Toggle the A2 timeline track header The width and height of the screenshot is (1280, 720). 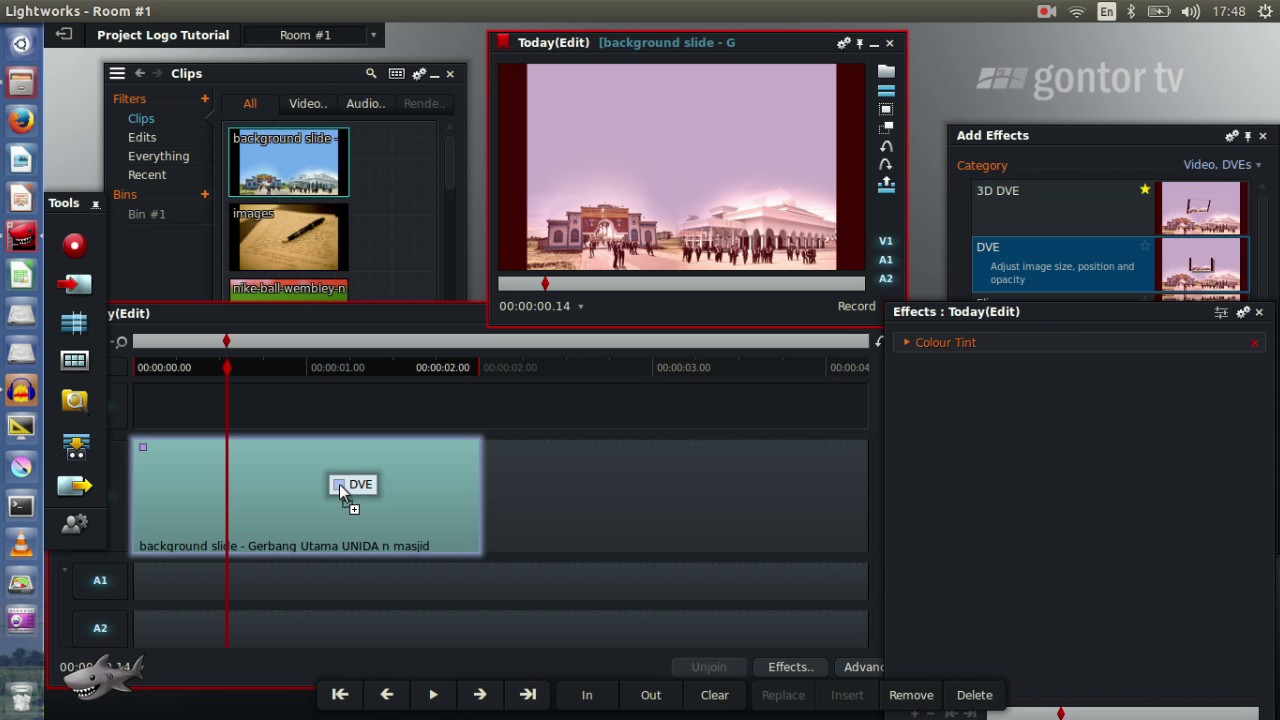(100, 628)
